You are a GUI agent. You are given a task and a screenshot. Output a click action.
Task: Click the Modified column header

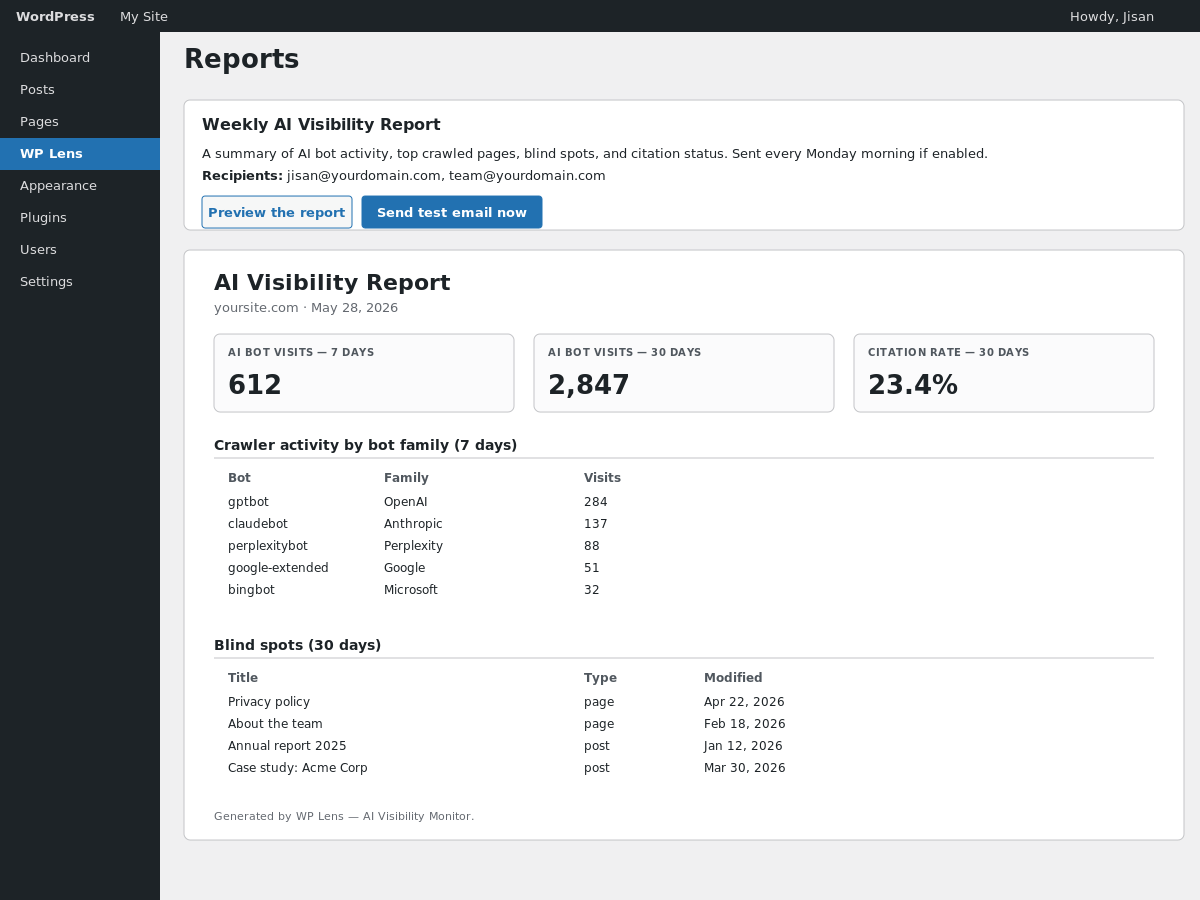click(x=733, y=678)
